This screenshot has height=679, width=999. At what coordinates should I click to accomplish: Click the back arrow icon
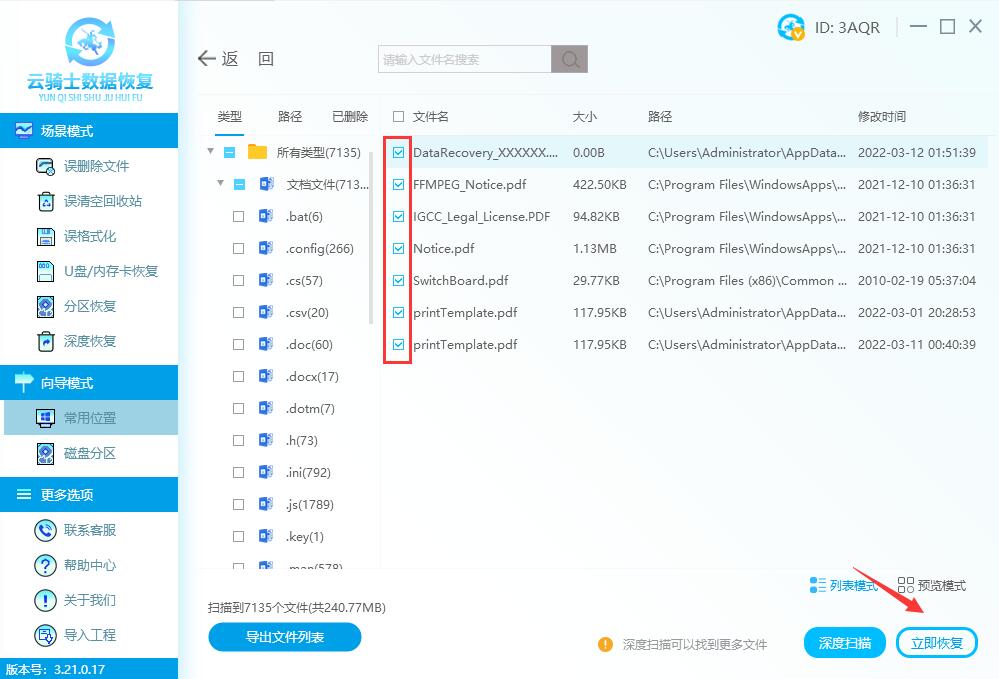pyautogui.click(x=206, y=59)
